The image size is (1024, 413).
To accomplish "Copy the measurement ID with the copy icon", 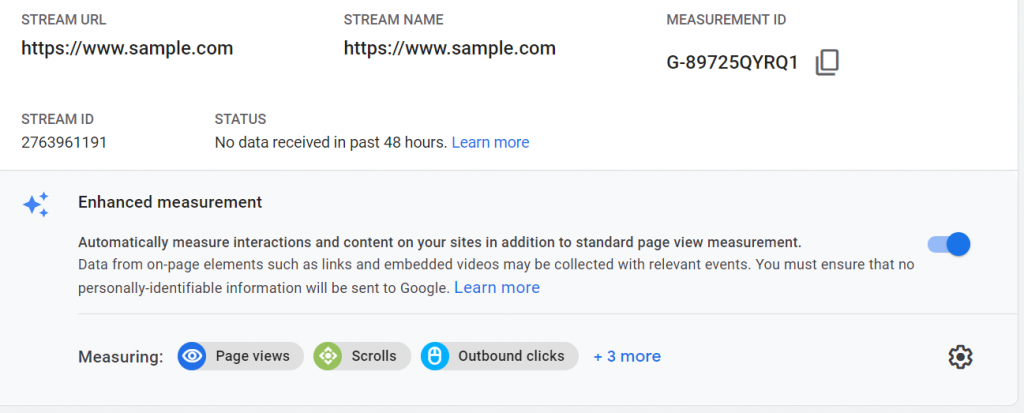I will click(827, 63).
